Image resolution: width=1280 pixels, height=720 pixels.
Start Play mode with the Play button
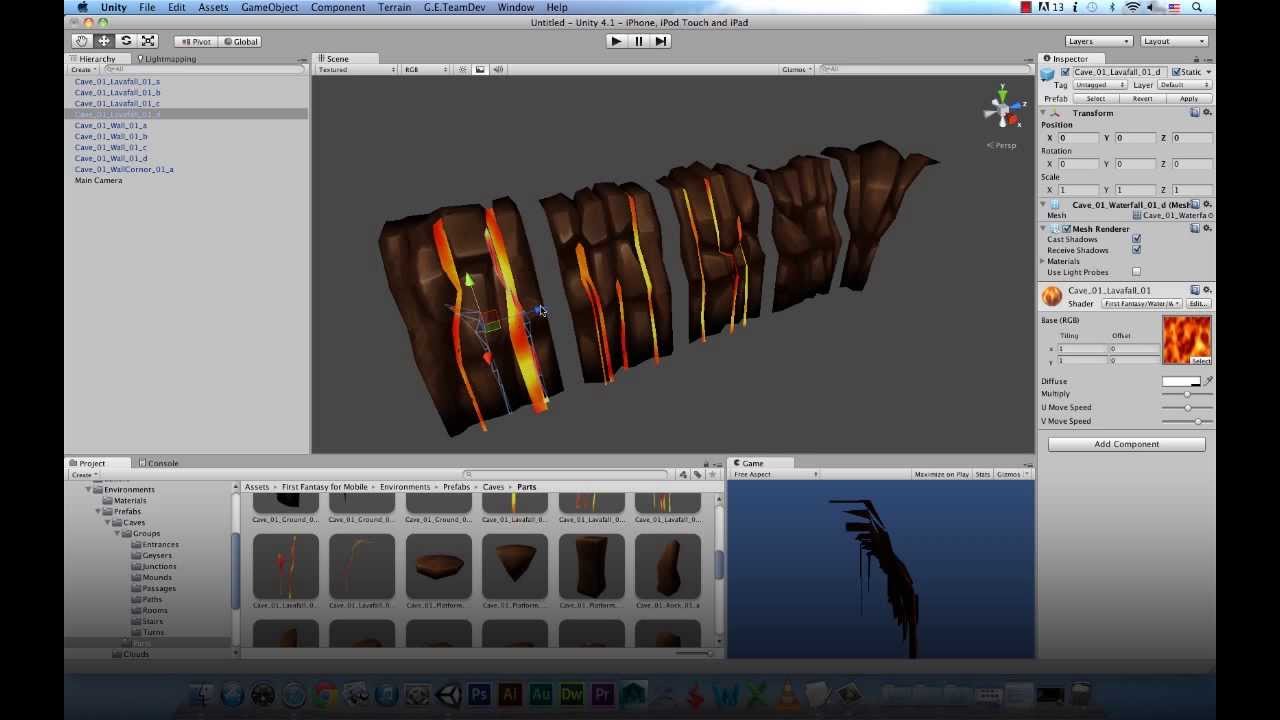[x=616, y=41]
